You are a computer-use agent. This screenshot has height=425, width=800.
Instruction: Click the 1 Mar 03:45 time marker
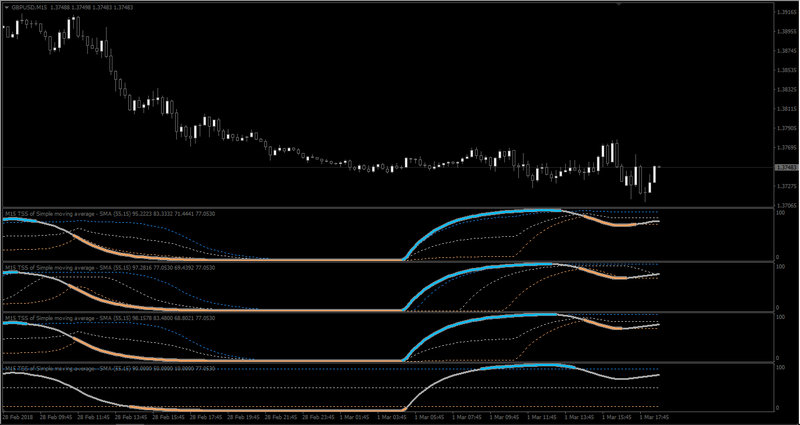click(x=391, y=417)
